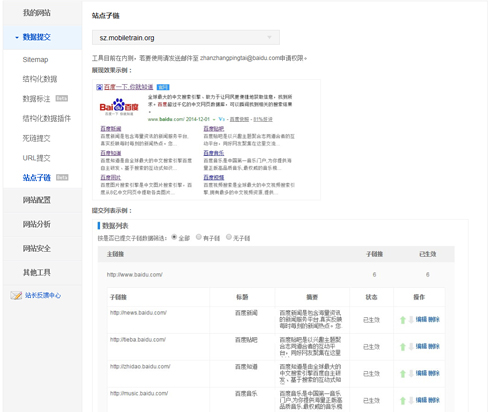Click the 站长反馈中心 notepad icon
This screenshot has width=490, height=412.
tap(16, 295)
